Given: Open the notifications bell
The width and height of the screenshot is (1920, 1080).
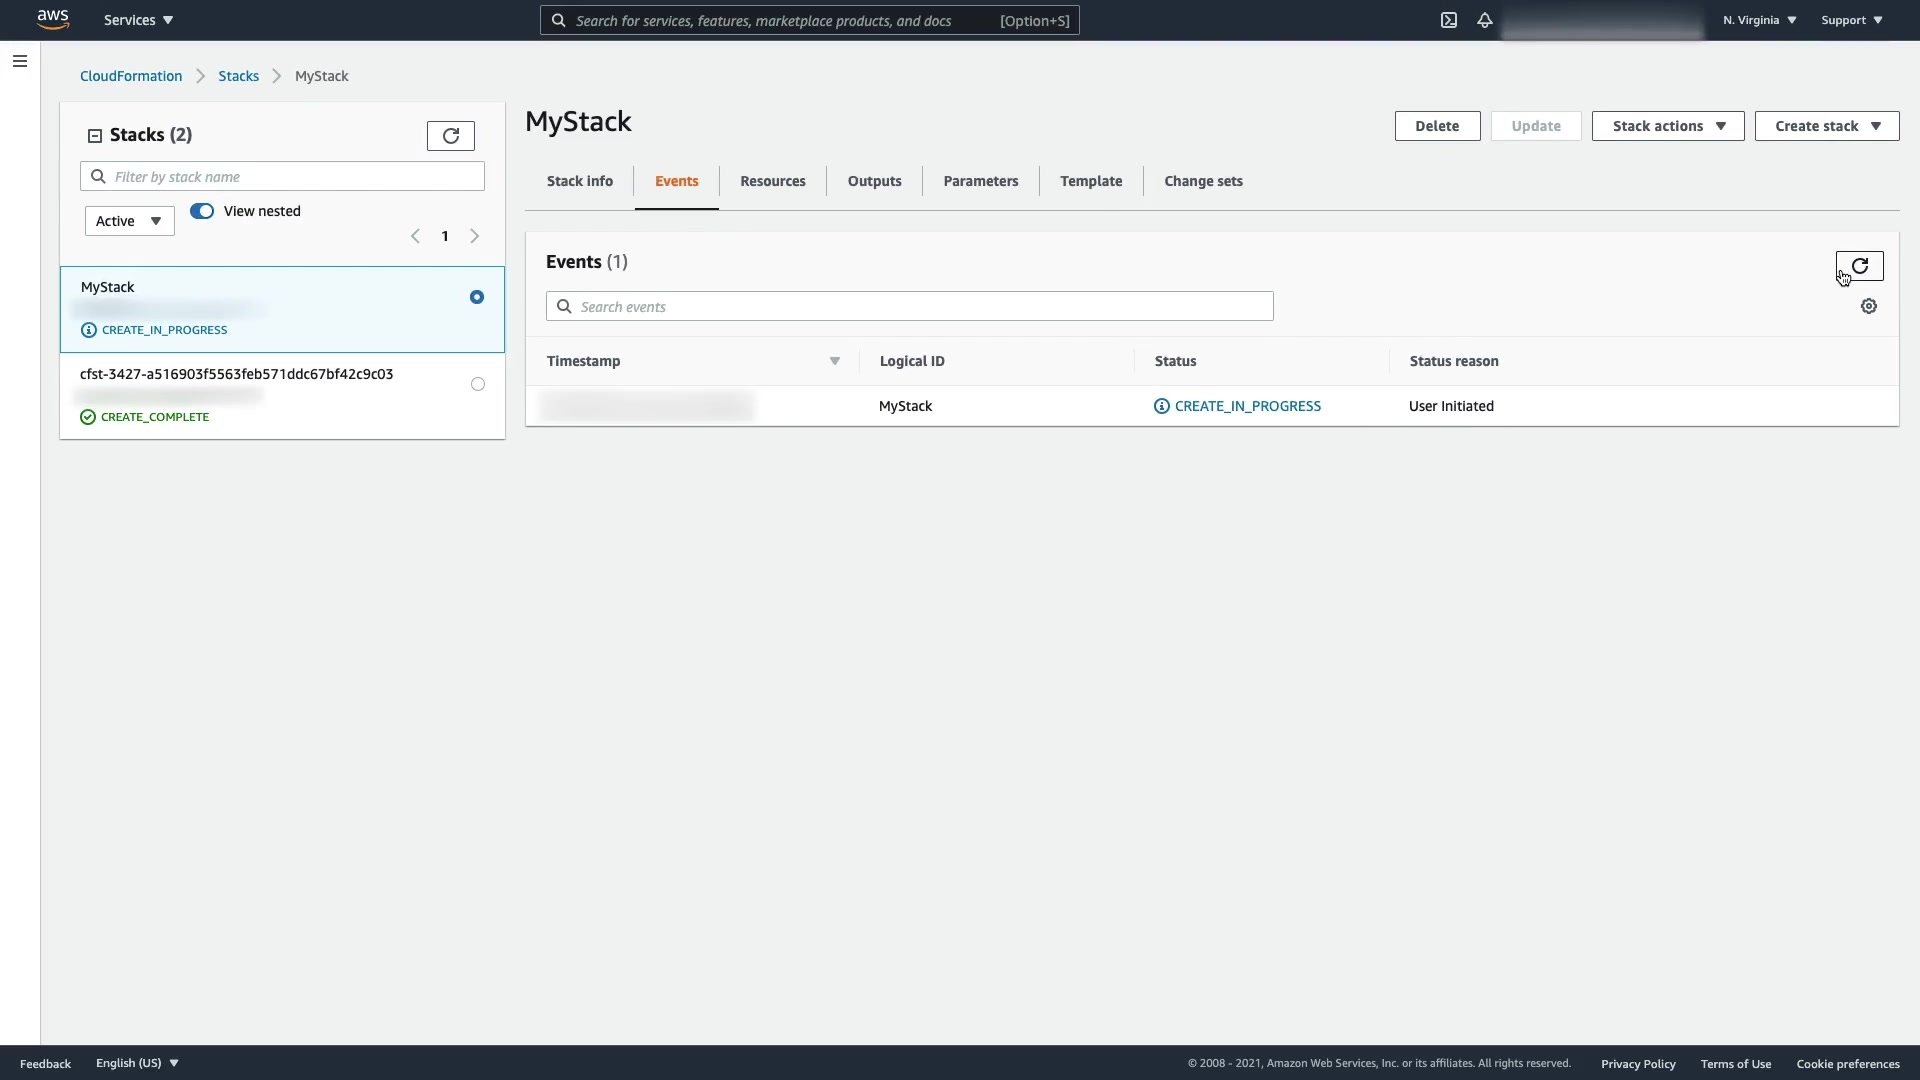Looking at the screenshot, I should point(1485,20).
